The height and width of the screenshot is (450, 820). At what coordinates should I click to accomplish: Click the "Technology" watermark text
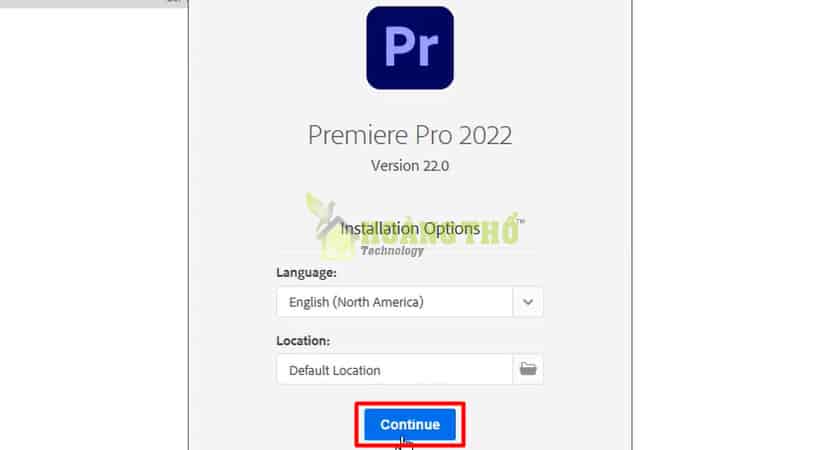392,251
